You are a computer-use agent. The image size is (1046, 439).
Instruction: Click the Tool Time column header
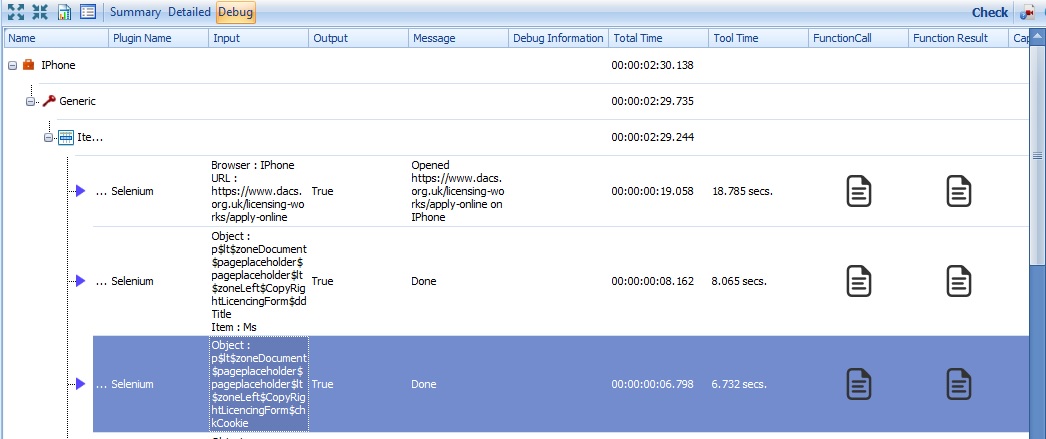pos(759,38)
